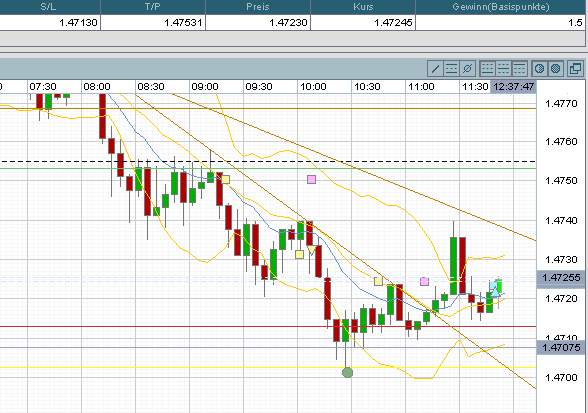Click the yellow square marker near 10:30

point(378,281)
